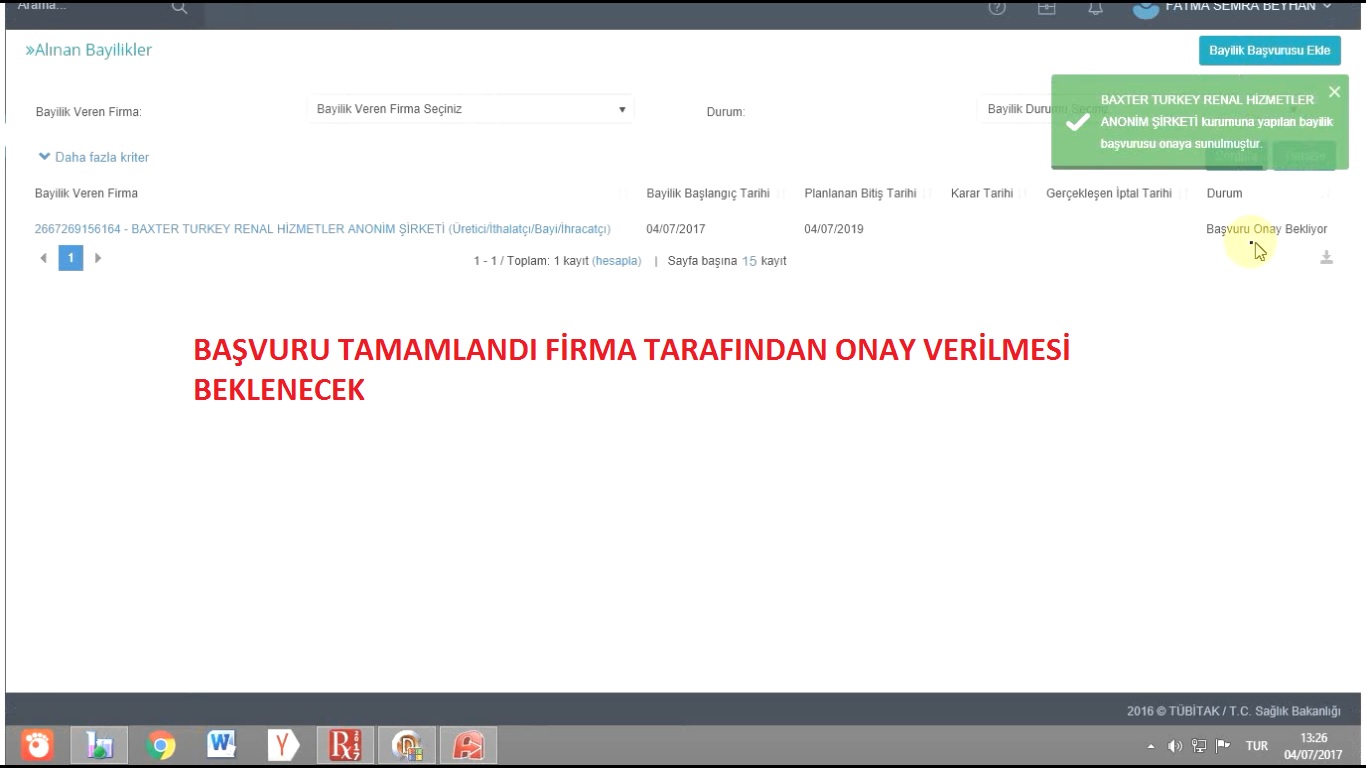
Task: Expand the Daha fazla kriter section
Action: tap(93, 157)
